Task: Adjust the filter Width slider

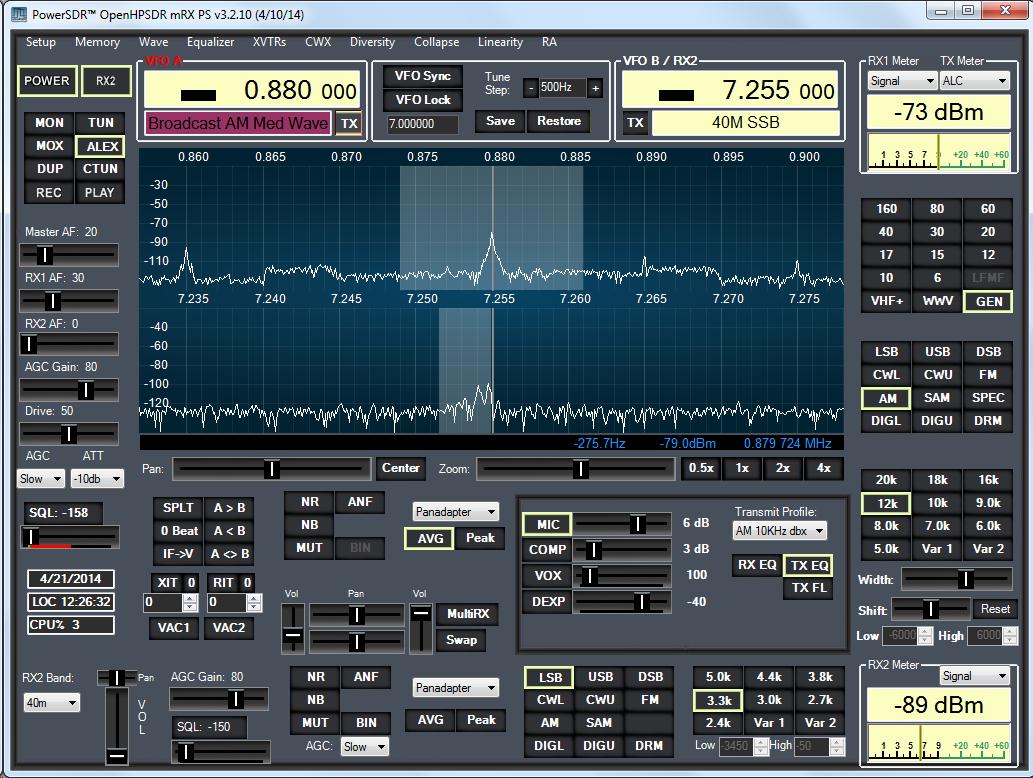Action: (x=956, y=579)
